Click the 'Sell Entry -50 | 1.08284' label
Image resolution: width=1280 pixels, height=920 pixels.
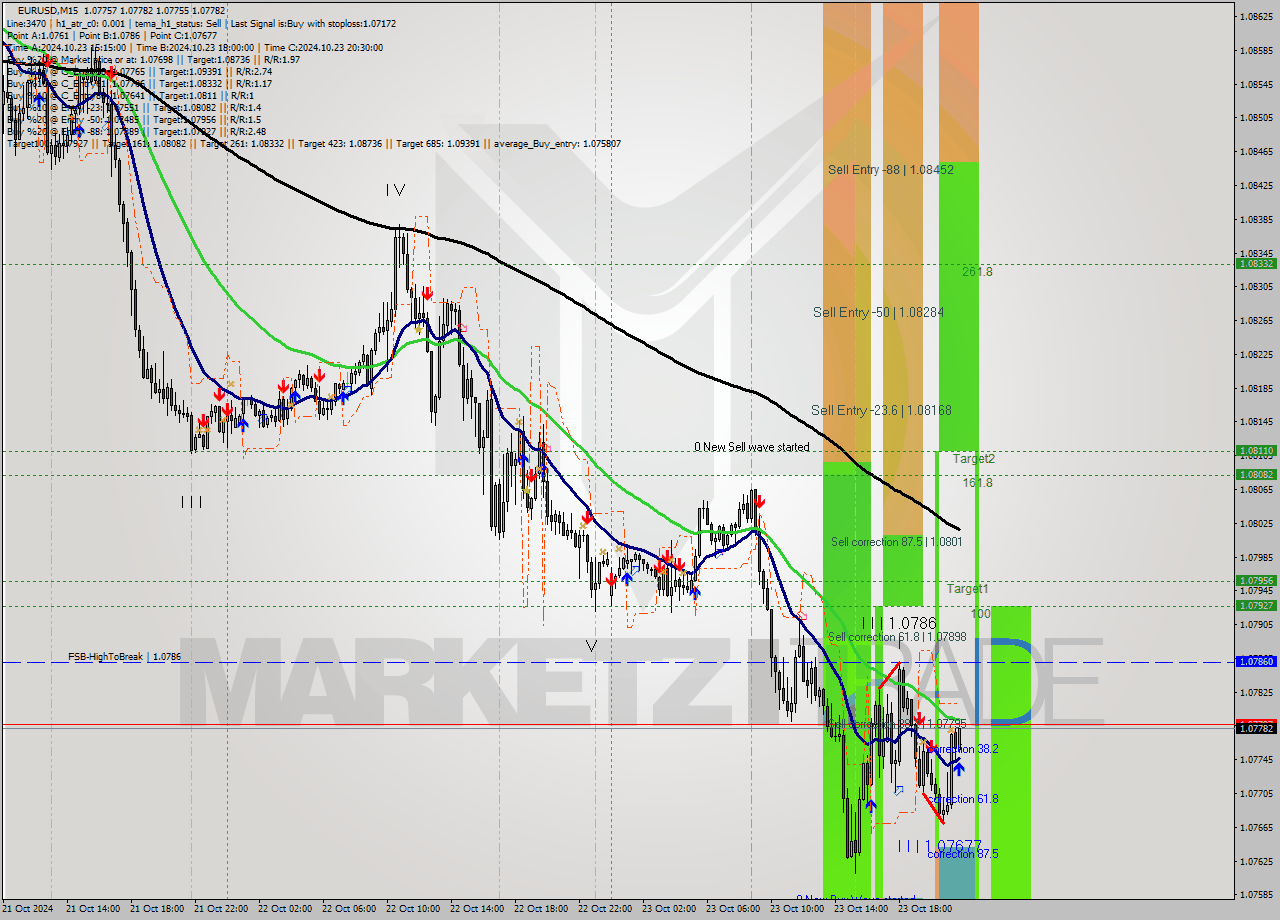878,313
